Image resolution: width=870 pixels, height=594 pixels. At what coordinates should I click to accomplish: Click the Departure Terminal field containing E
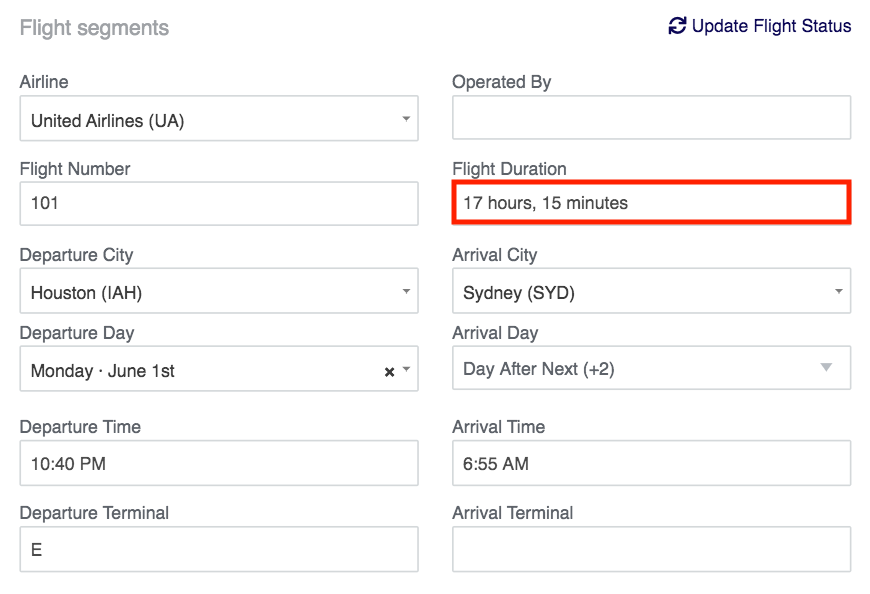[x=219, y=549]
